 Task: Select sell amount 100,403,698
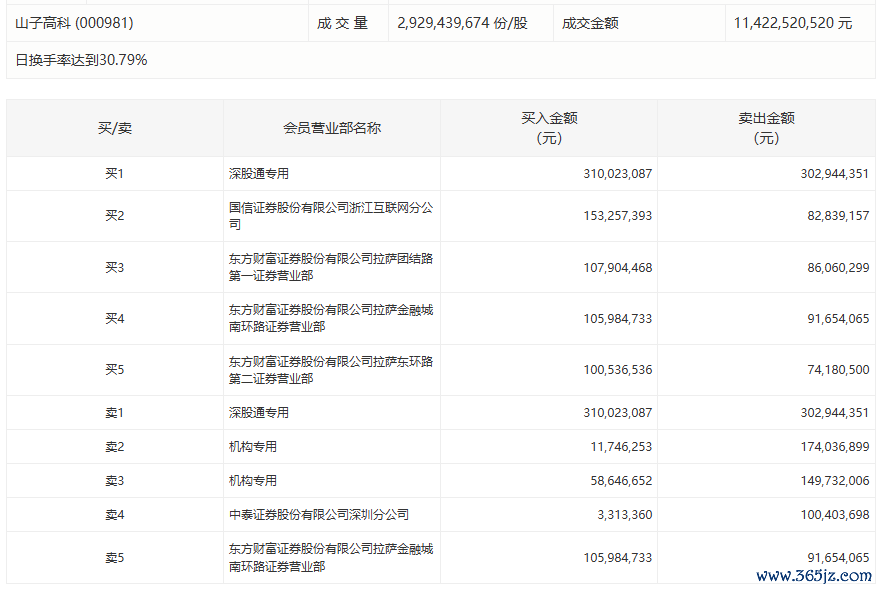pos(835,515)
